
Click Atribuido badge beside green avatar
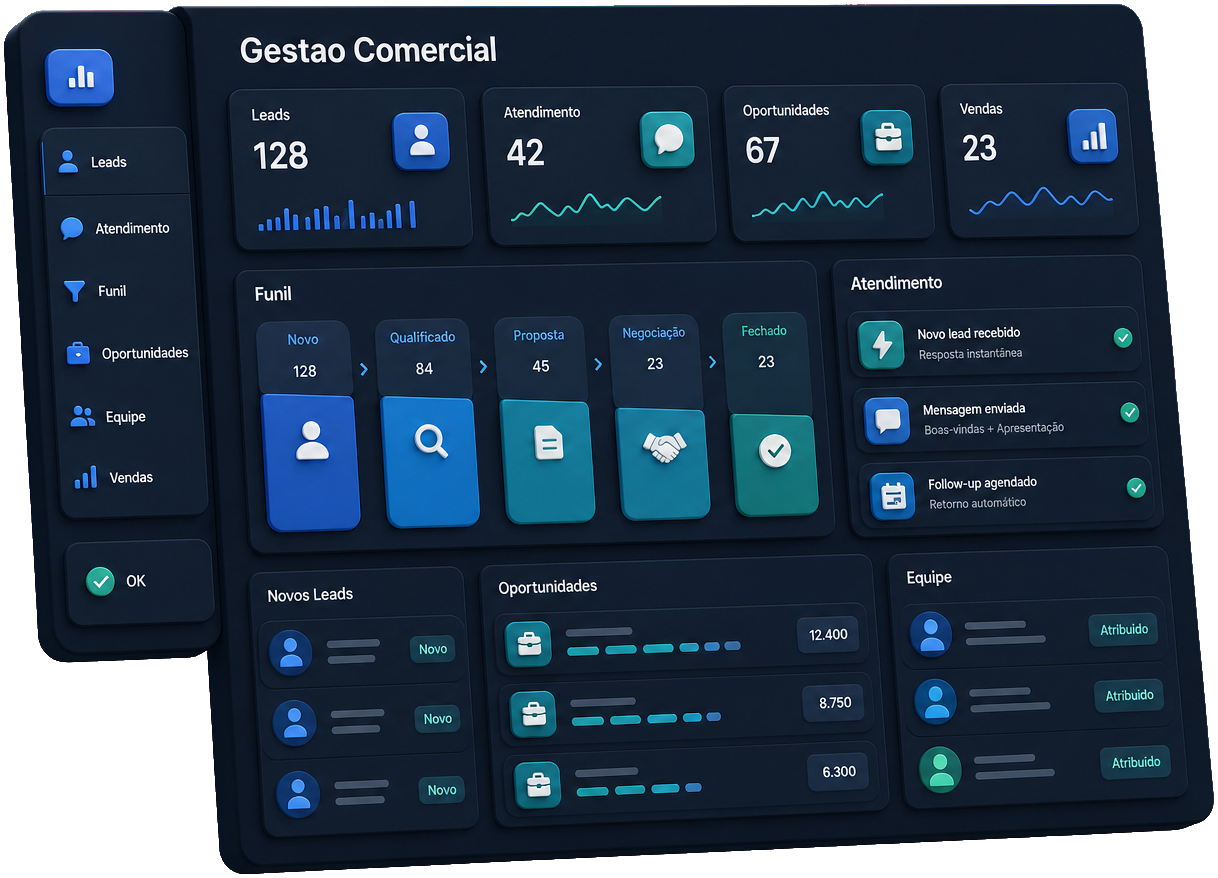[1136, 762]
